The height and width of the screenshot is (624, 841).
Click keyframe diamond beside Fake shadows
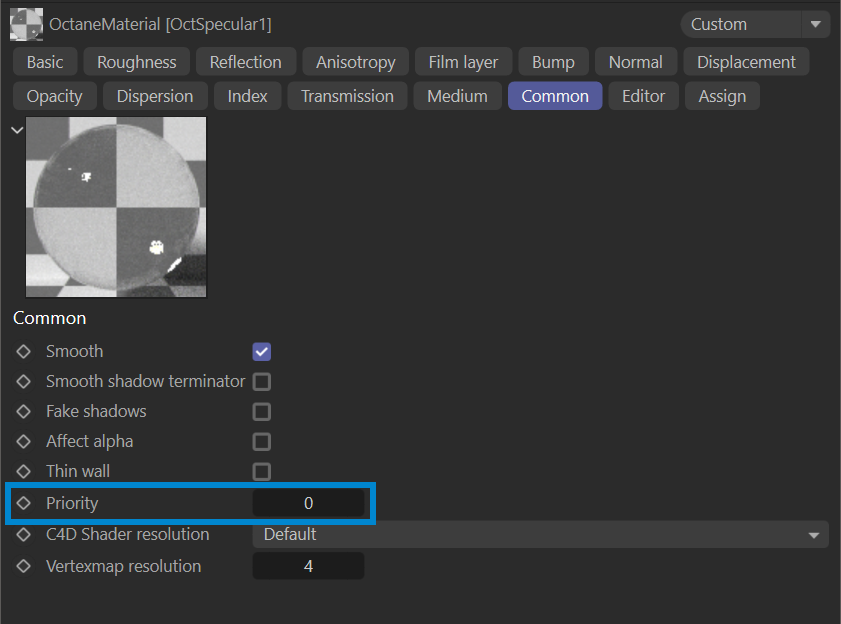pyautogui.click(x=23, y=411)
